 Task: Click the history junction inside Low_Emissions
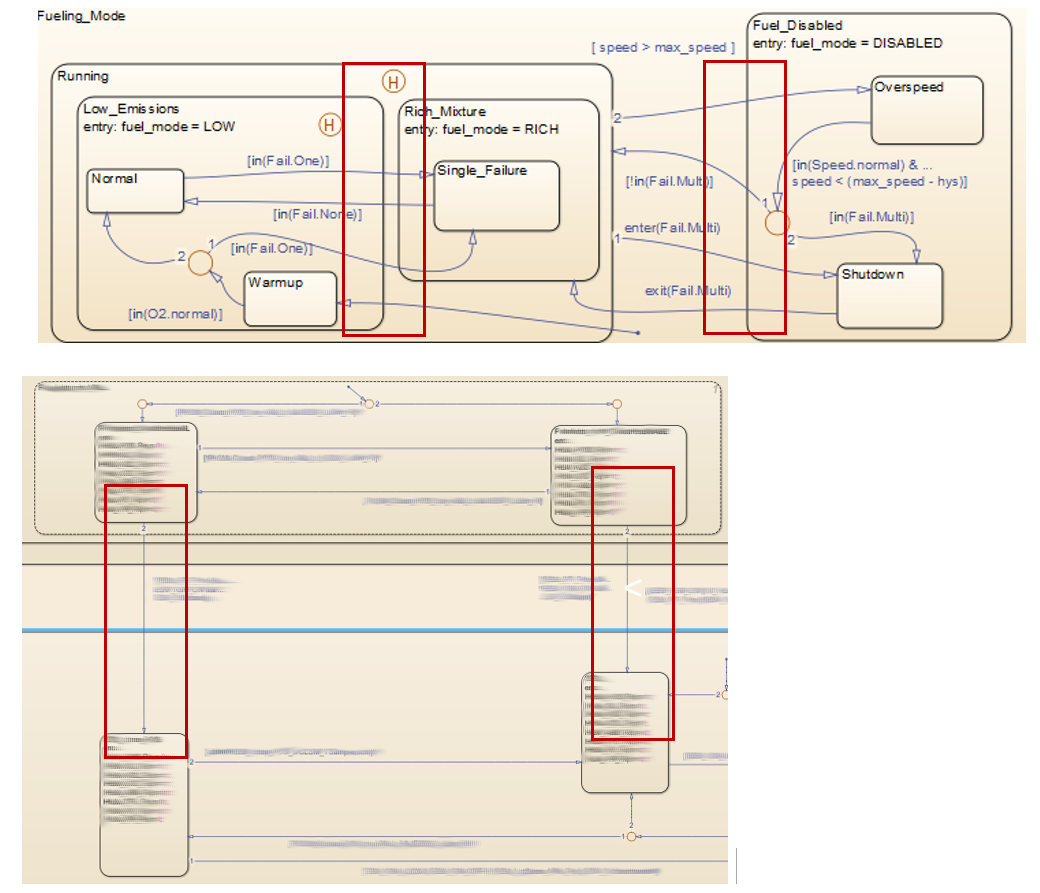pyautogui.click(x=330, y=124)
